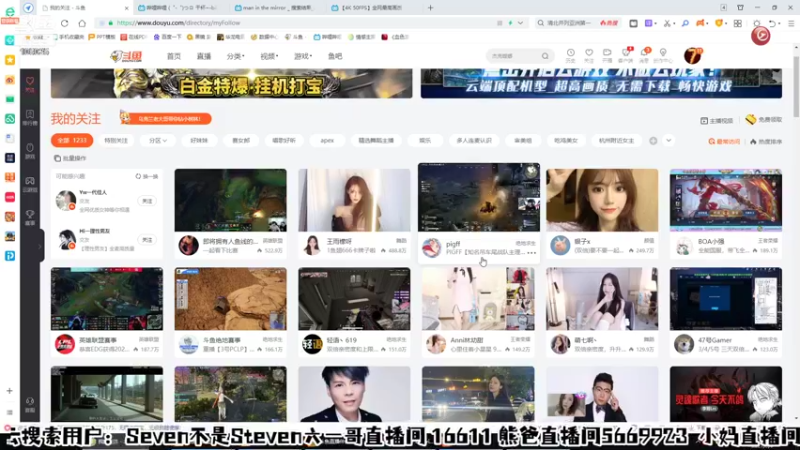The image size is (800, 450).
Task: Enable 批量操作 batch mode
Action: point(70,158)
